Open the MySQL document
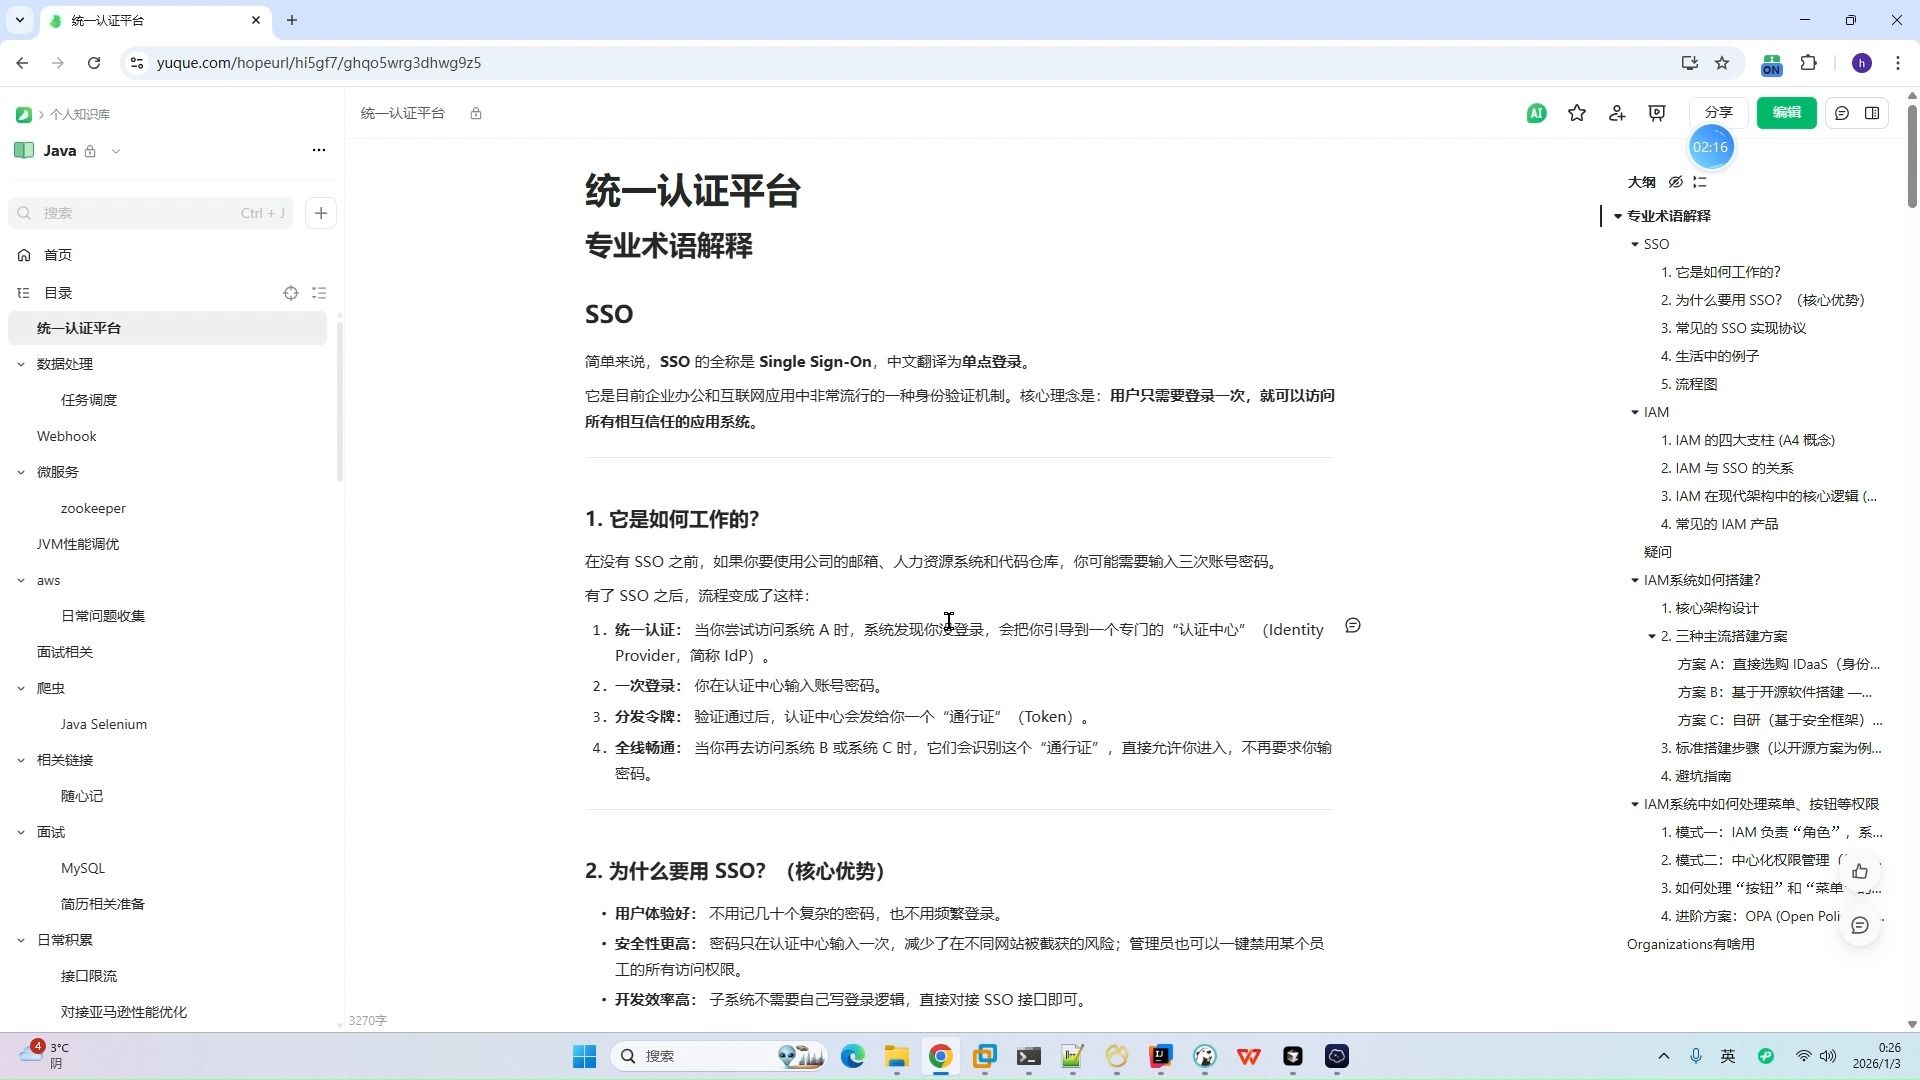Image resolution: width=1920 pixels, height=1080 pixels. pyautogui.click(x=83, y=868)
